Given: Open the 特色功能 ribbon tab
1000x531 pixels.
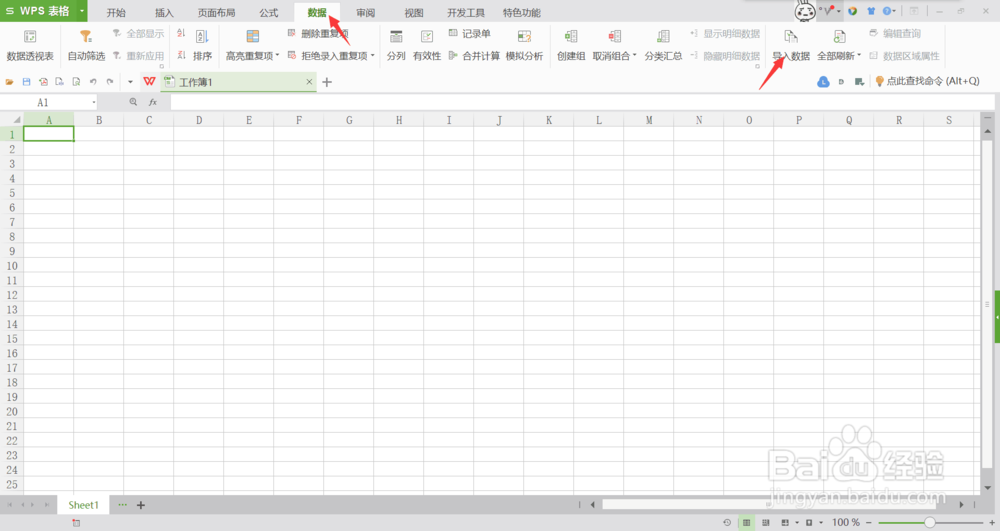Looking at the screenshot, I should 522,13.
